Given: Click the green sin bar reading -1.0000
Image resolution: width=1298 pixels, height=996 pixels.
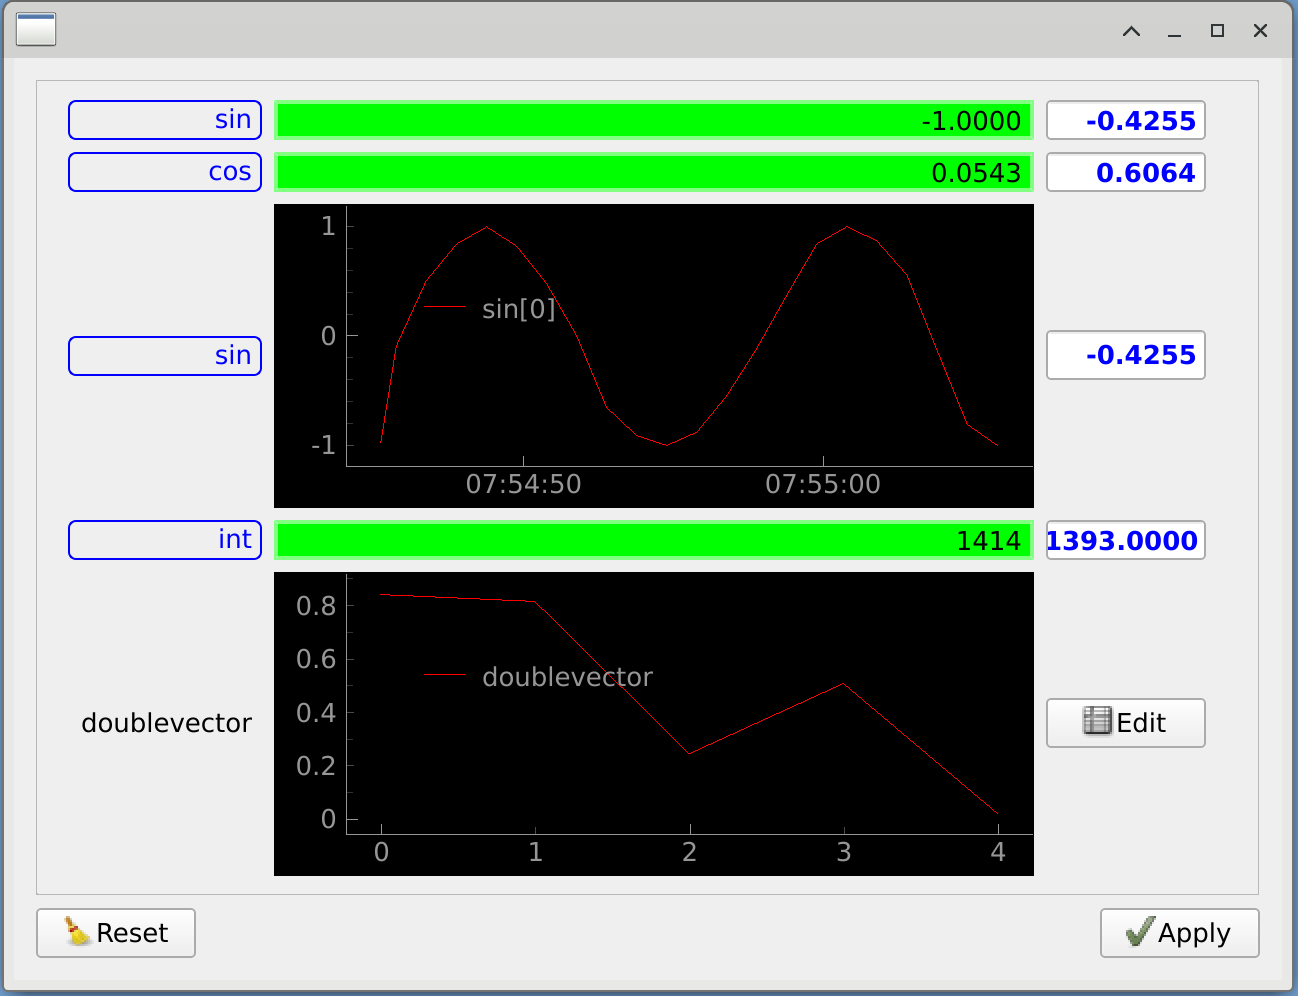Looking at the screenshot, I should tap(653, 120).
